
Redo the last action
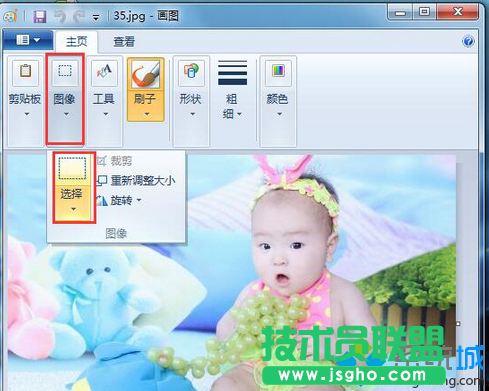pos(79,16)
